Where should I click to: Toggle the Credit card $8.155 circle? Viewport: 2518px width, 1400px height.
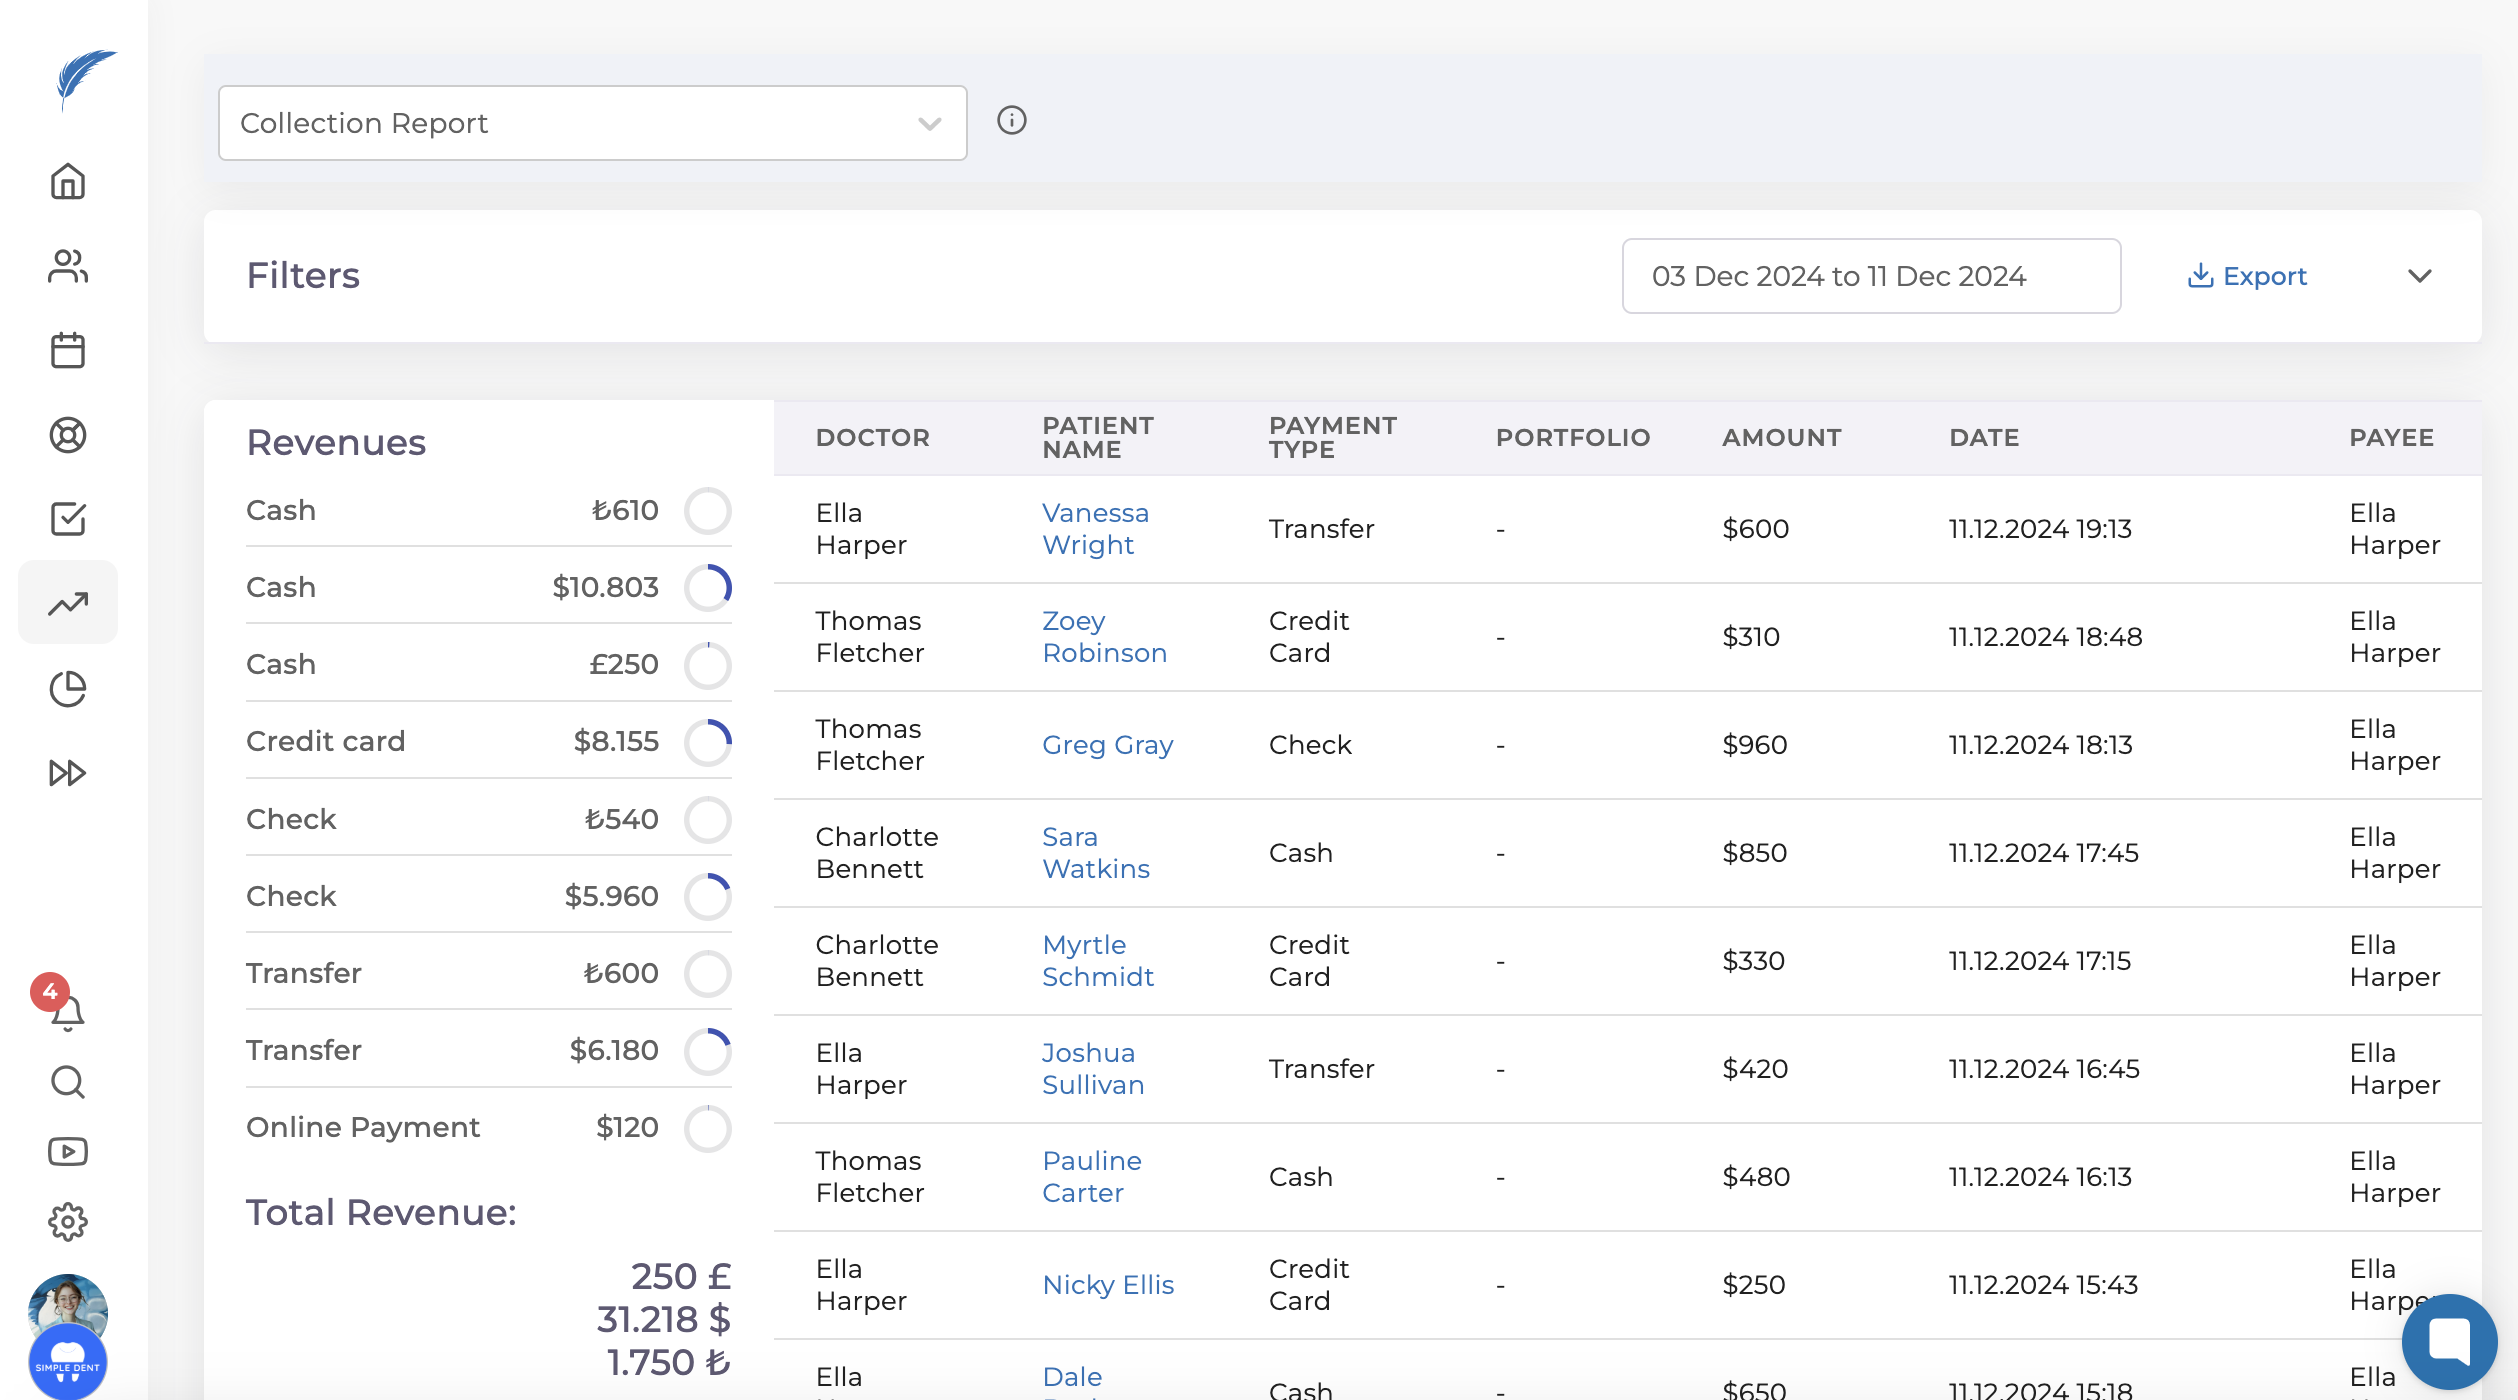(707, 742)
